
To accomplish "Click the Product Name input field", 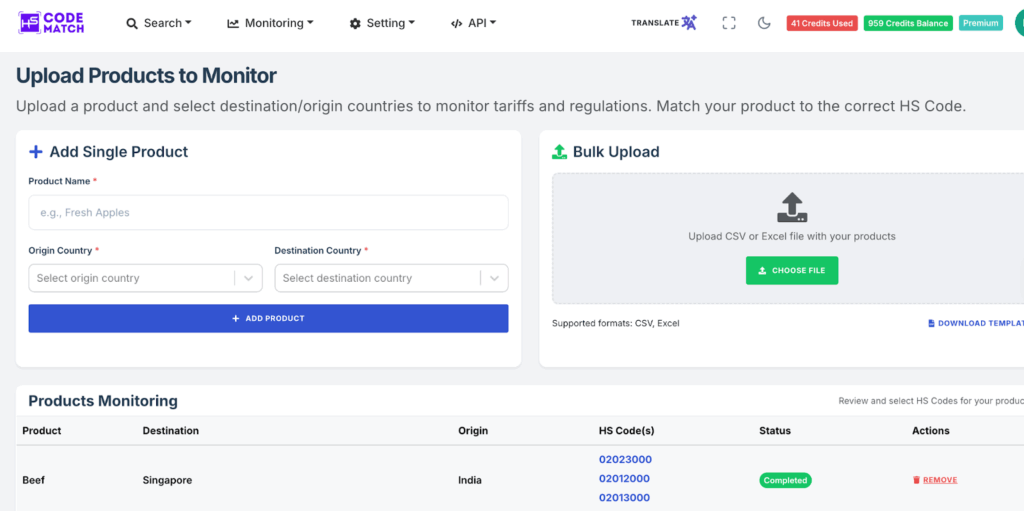I will click(x=268, y=212).
